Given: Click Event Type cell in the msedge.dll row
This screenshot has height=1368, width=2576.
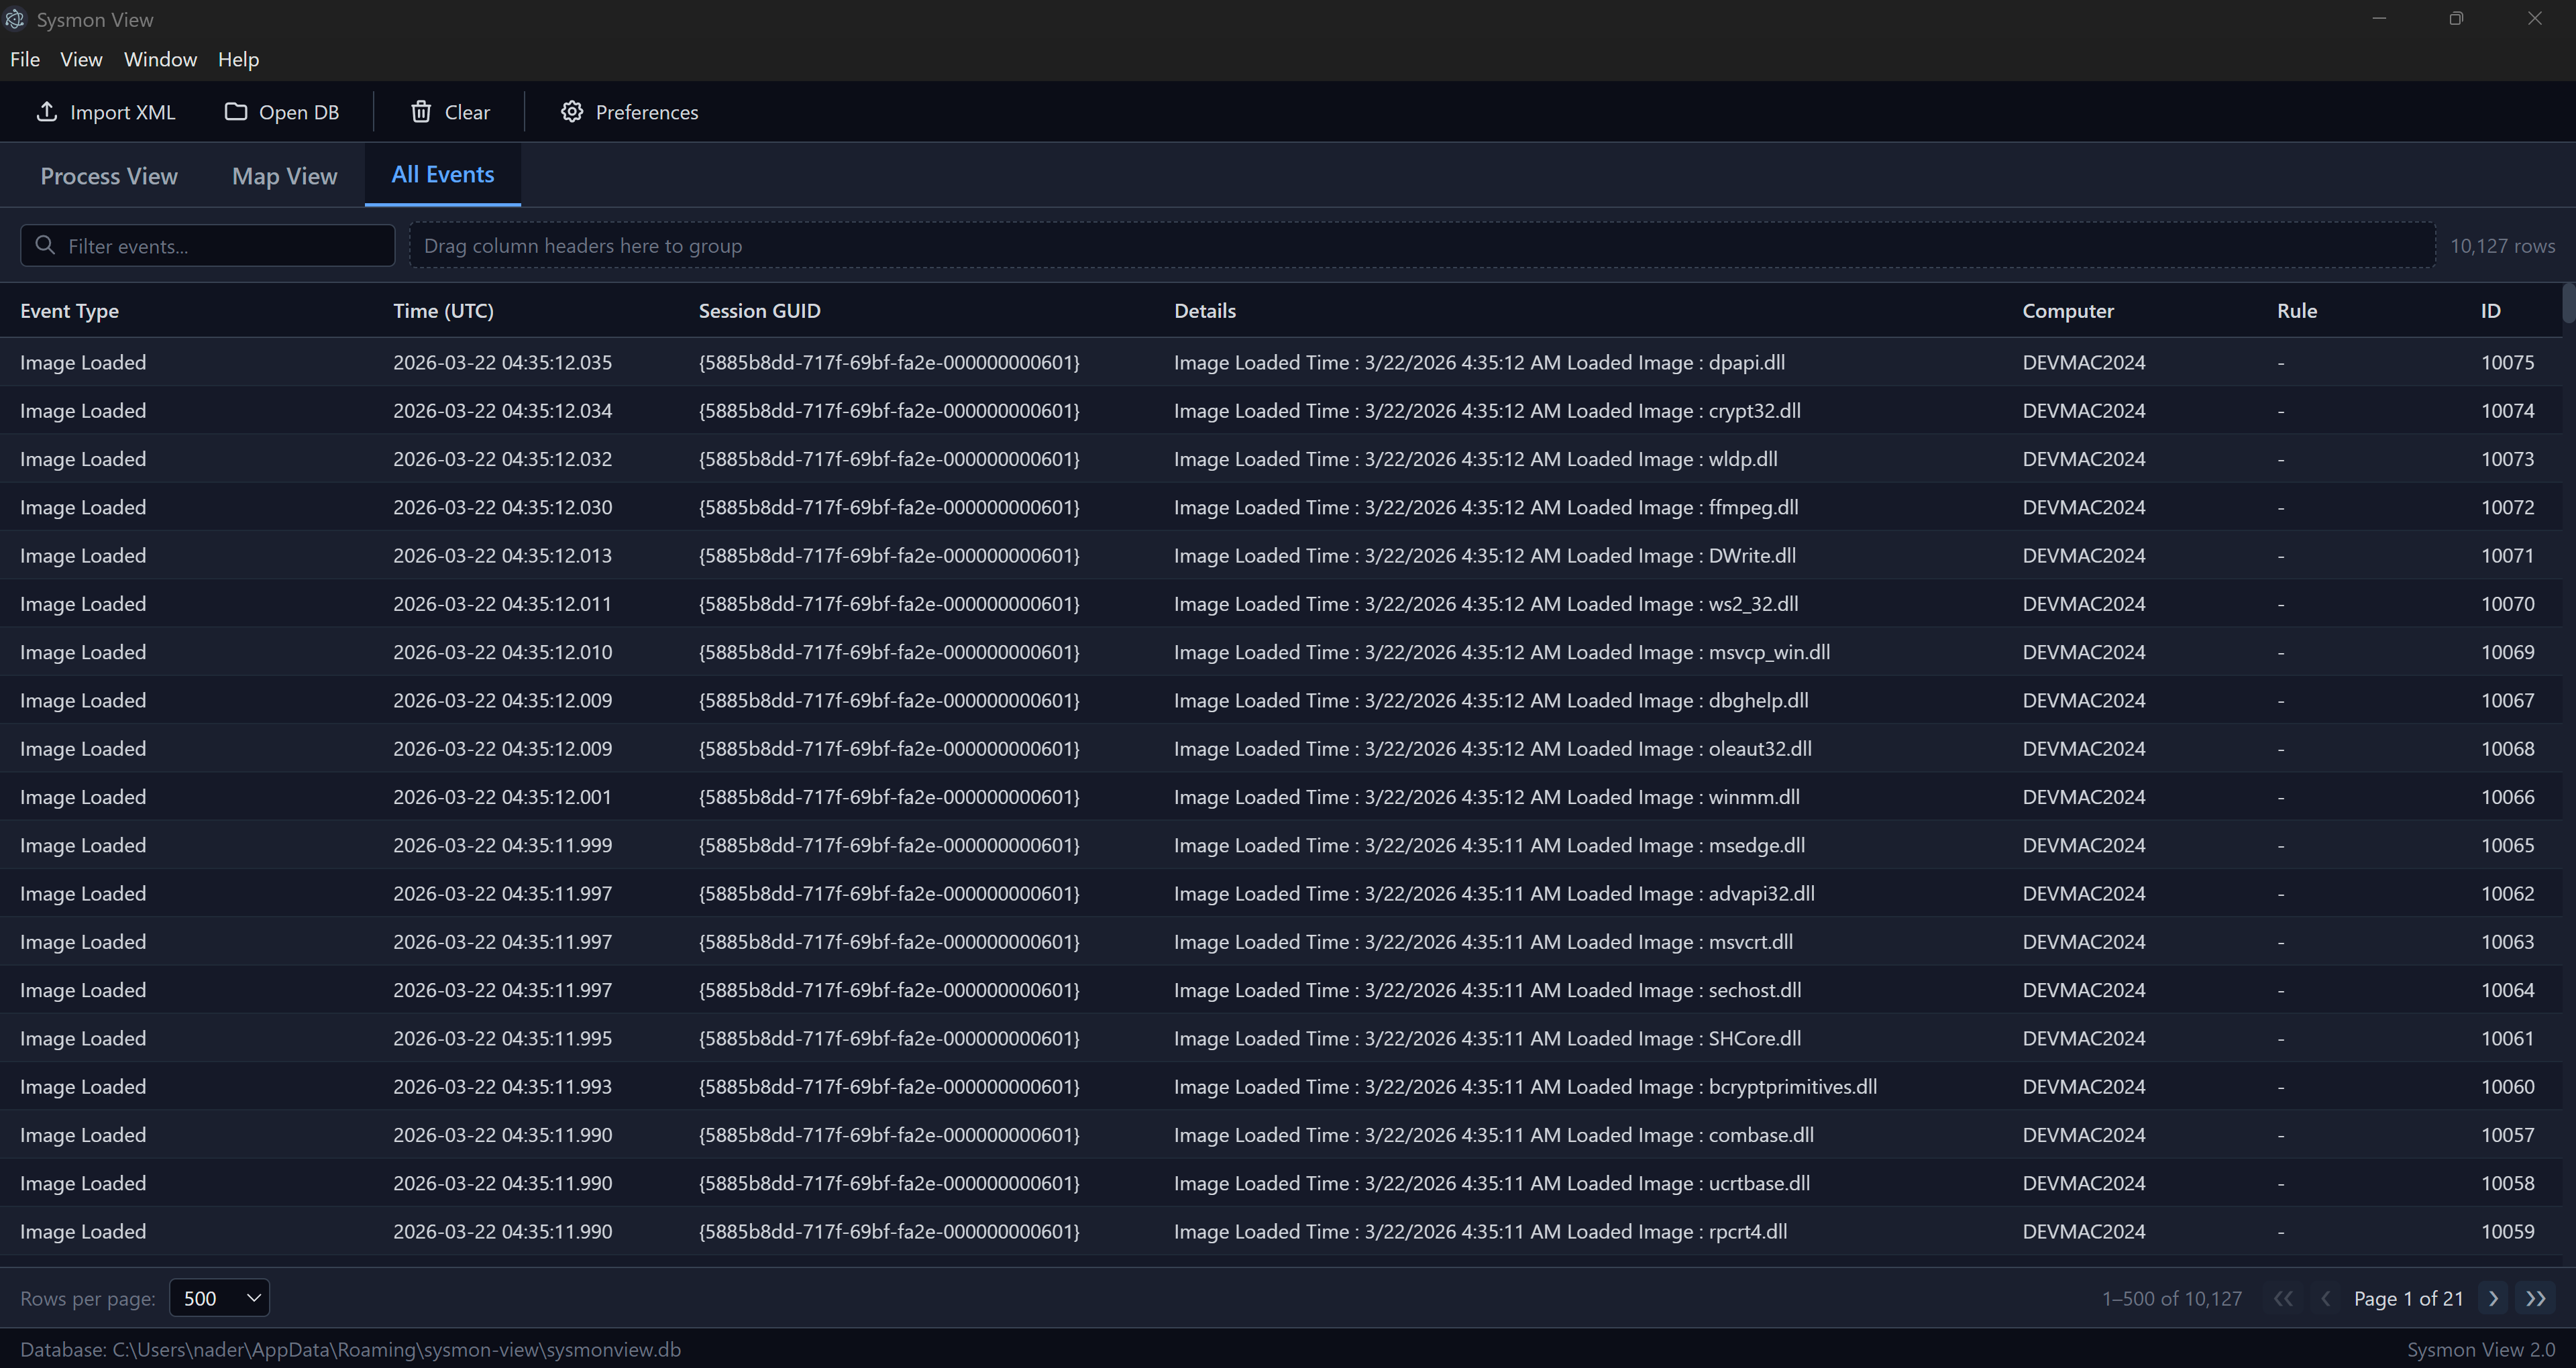Looking at the screenshot, I should [x=83, y=845].
